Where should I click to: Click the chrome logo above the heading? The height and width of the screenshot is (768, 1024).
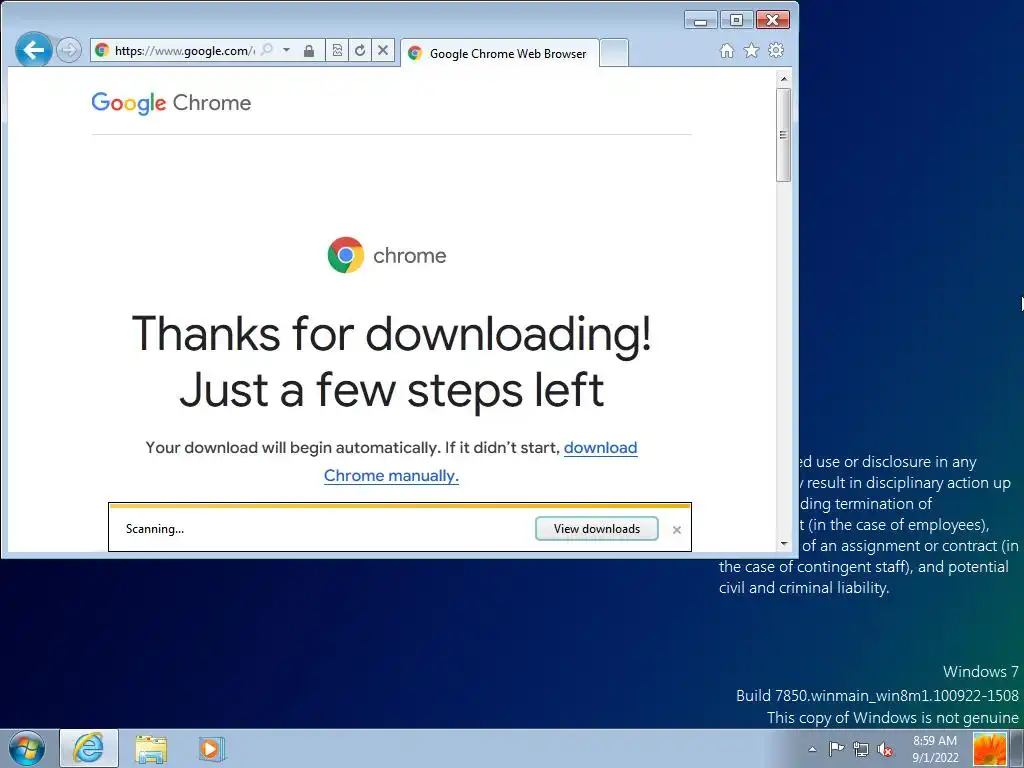387,255
